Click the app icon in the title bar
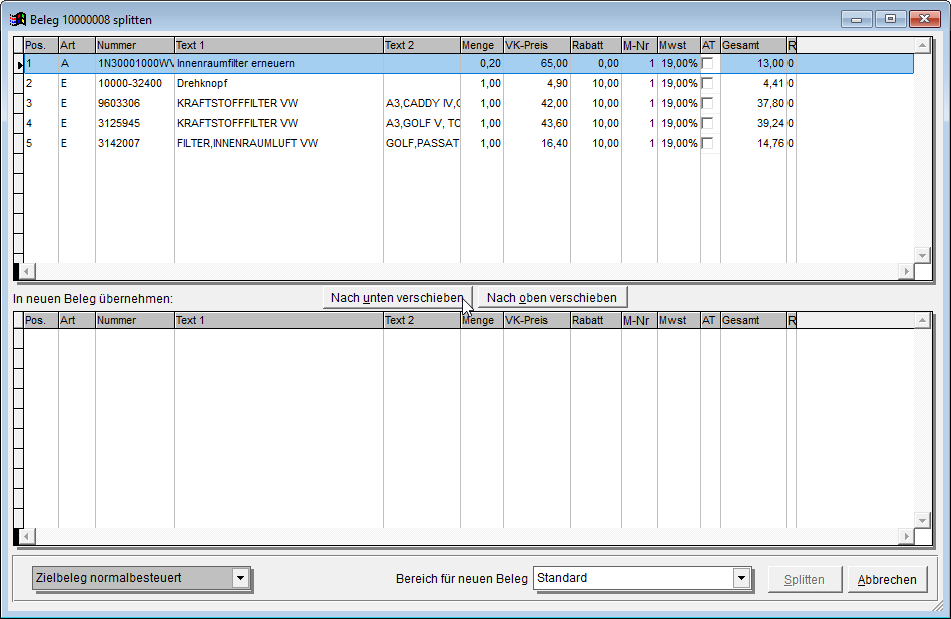Screen dimensions: 951x619 (x=17, y=19)
